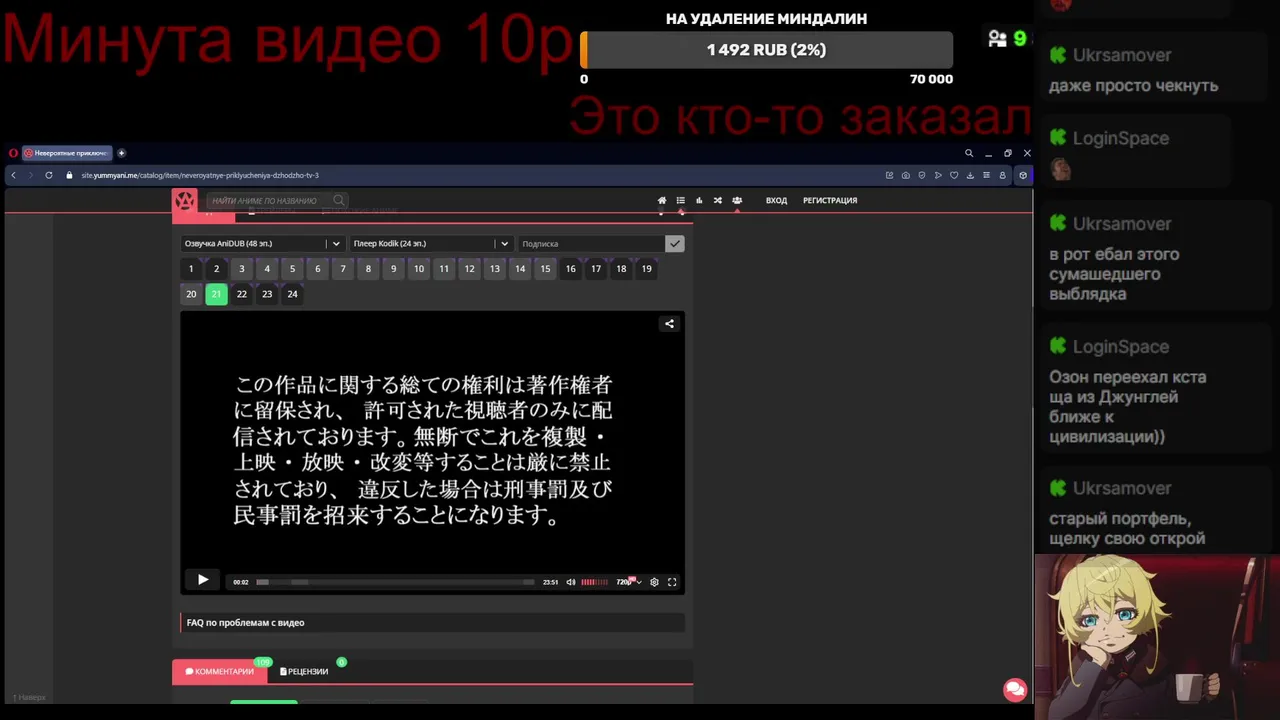This screenshot has width=1280, height=720.
Task: Click the Ukrsamover username above старый портфель
Action: pos(1121,488)
